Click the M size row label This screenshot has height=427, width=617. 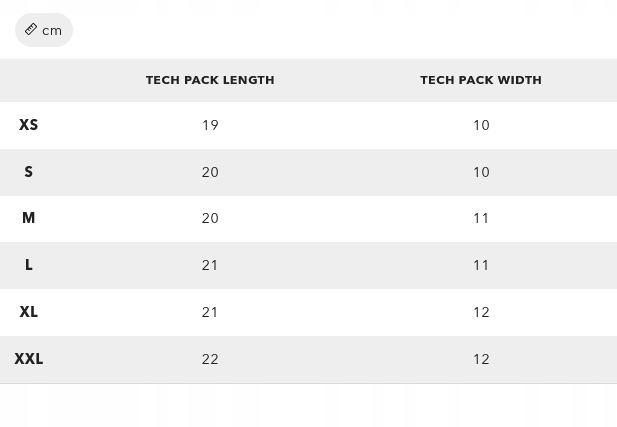point(29,218)
